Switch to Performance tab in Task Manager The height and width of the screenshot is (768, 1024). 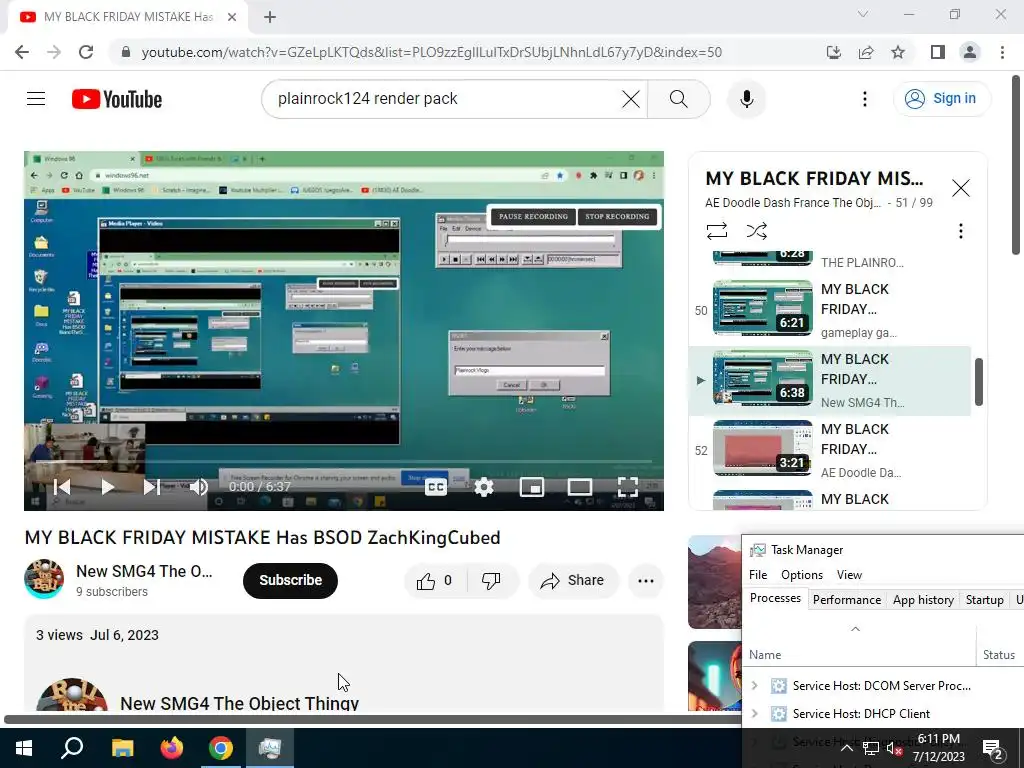pyautogui.click(x=847, y=600)
